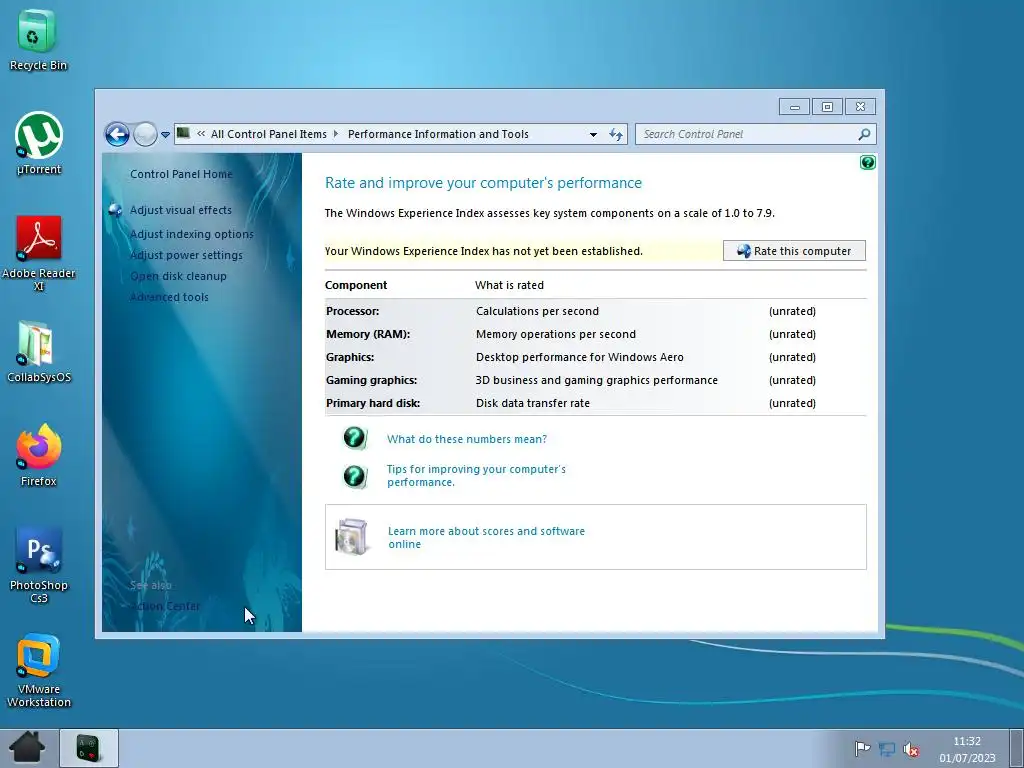Image resolution: width=1024 pixels, height=768 pixels.
Task: Click the What is rated column header
Action: click(509, 285)
